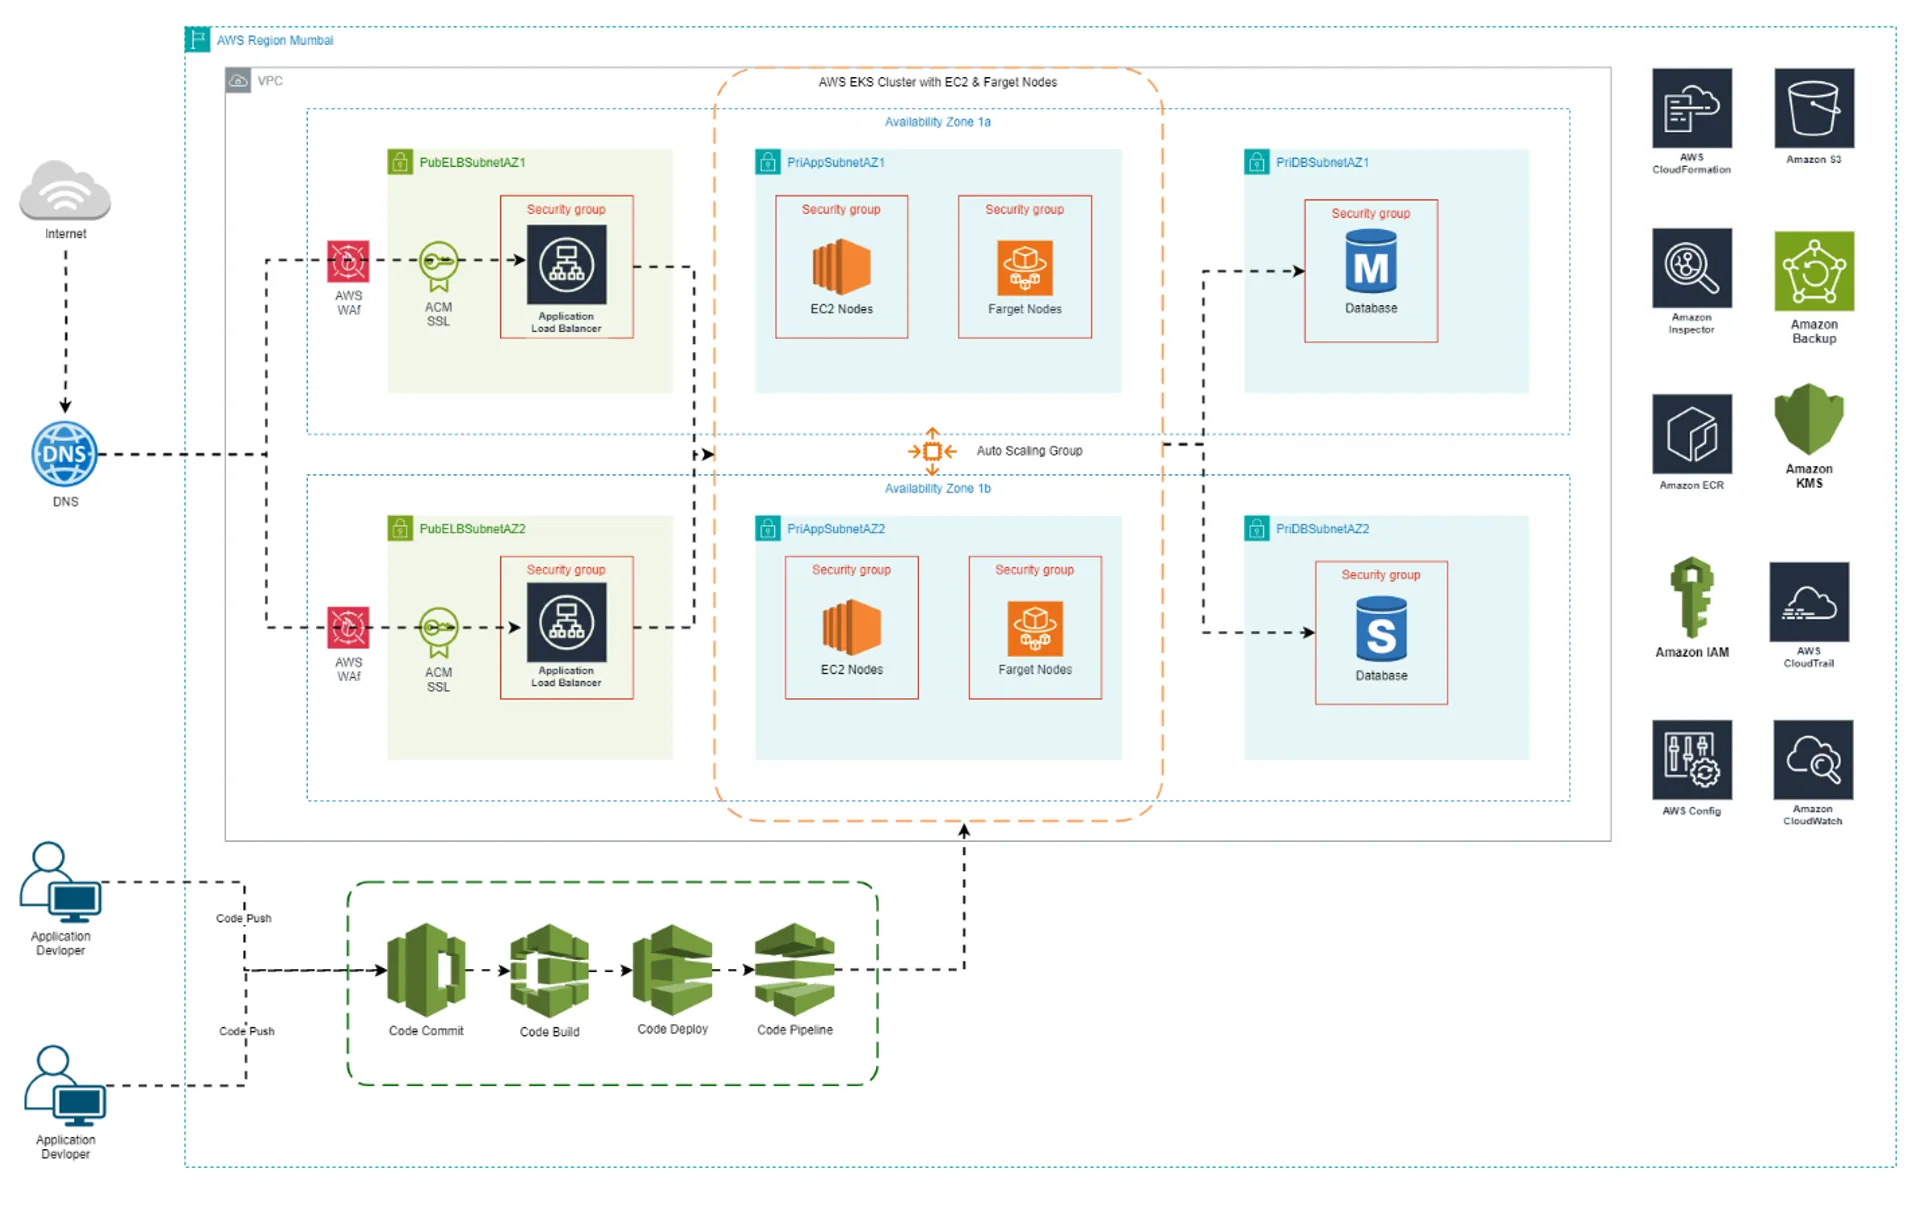The width and height of the screenshot is (1927, 1208).
Task: Click the Auto Scaling Group icon
Action: coord(931,451)
